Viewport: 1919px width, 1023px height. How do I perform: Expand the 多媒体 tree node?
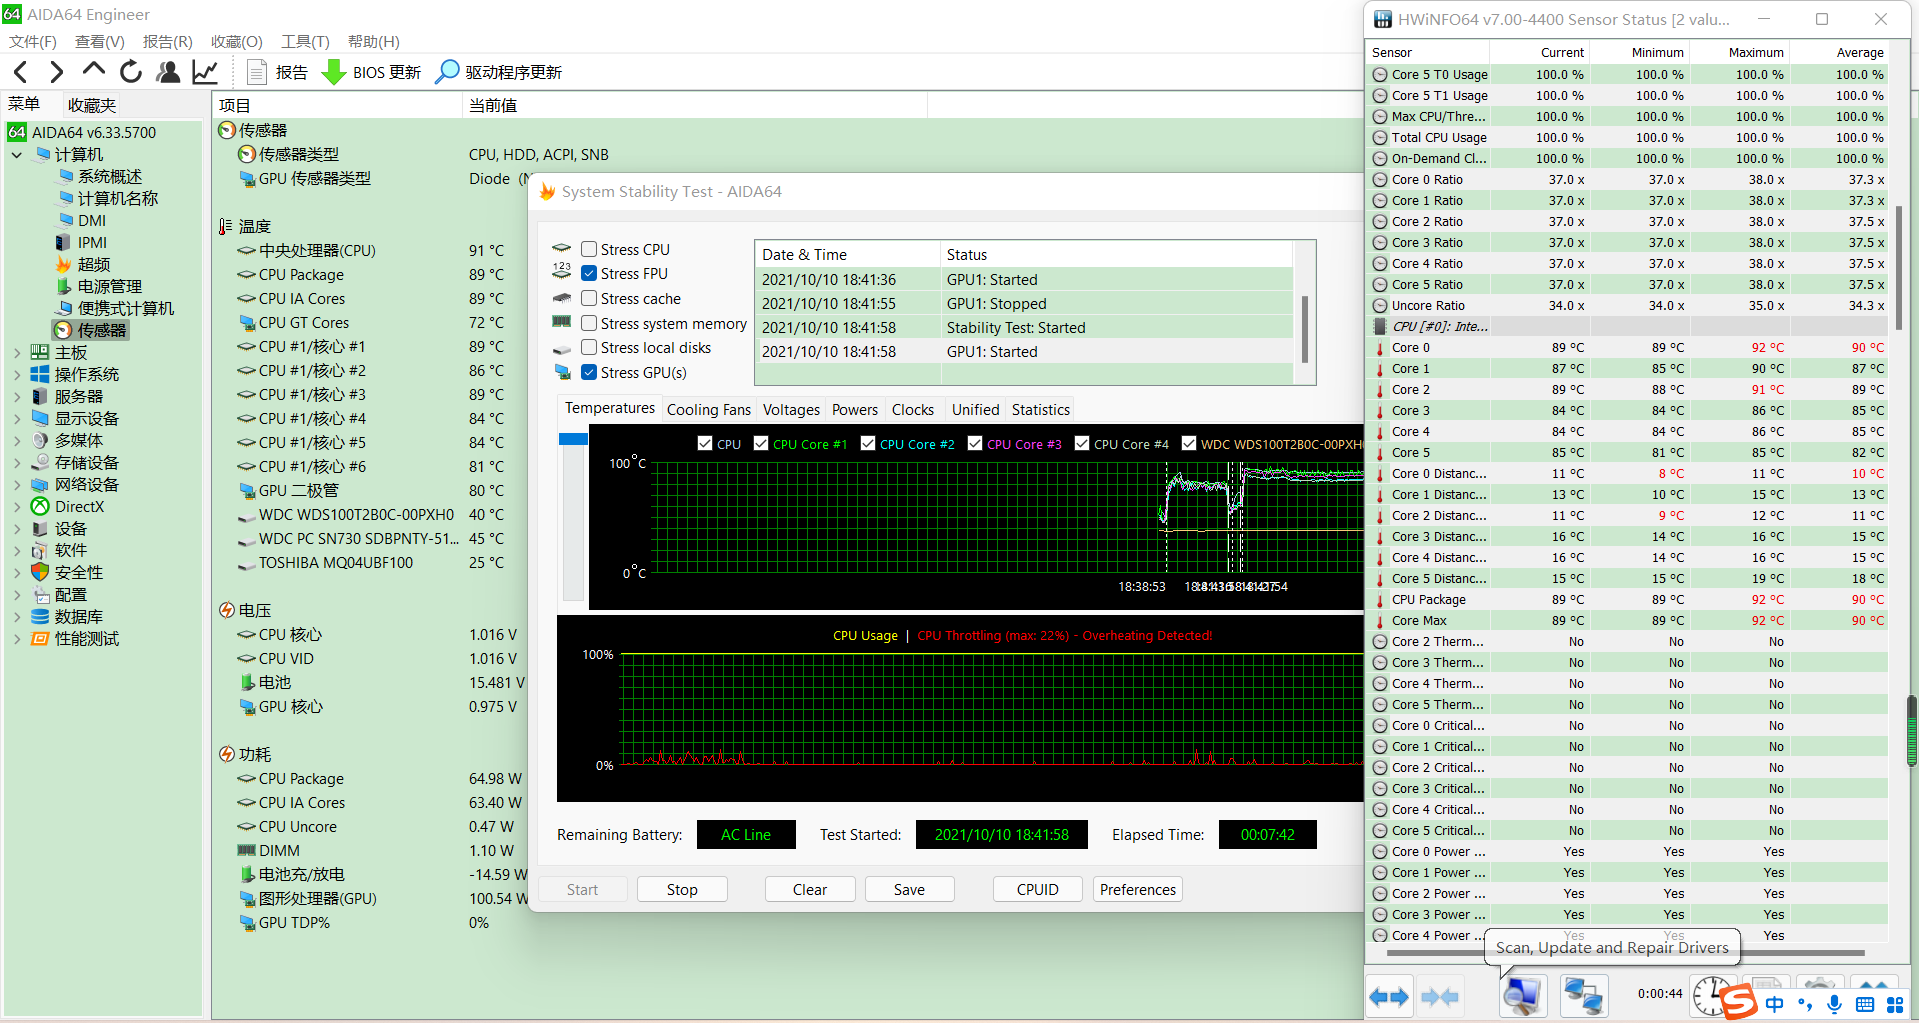point(17,440)
